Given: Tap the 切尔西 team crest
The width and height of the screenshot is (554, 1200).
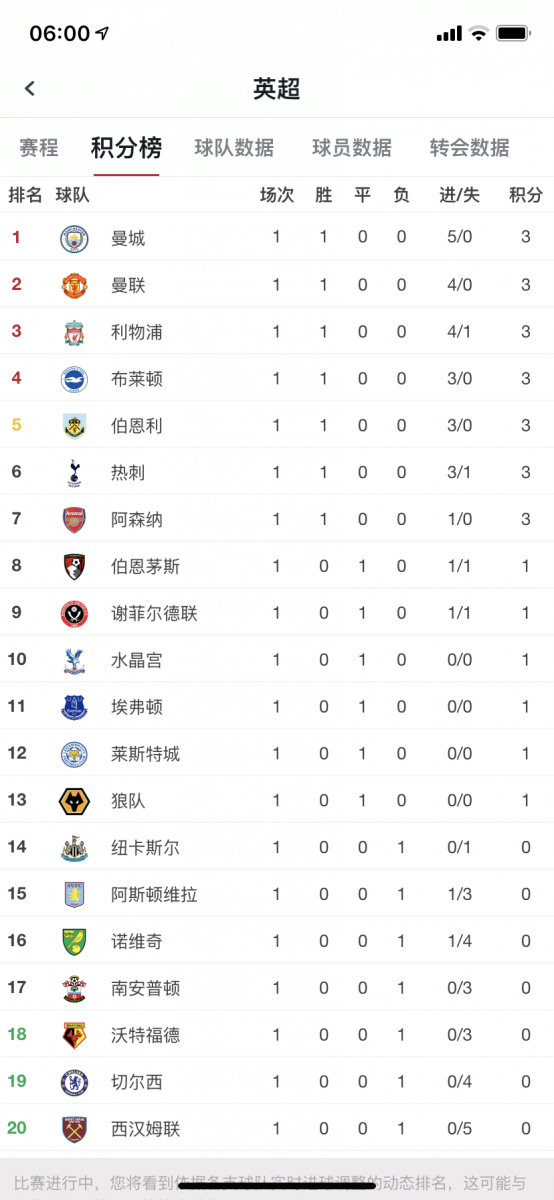Looking at the screenshot, I should pos(74,1082).
